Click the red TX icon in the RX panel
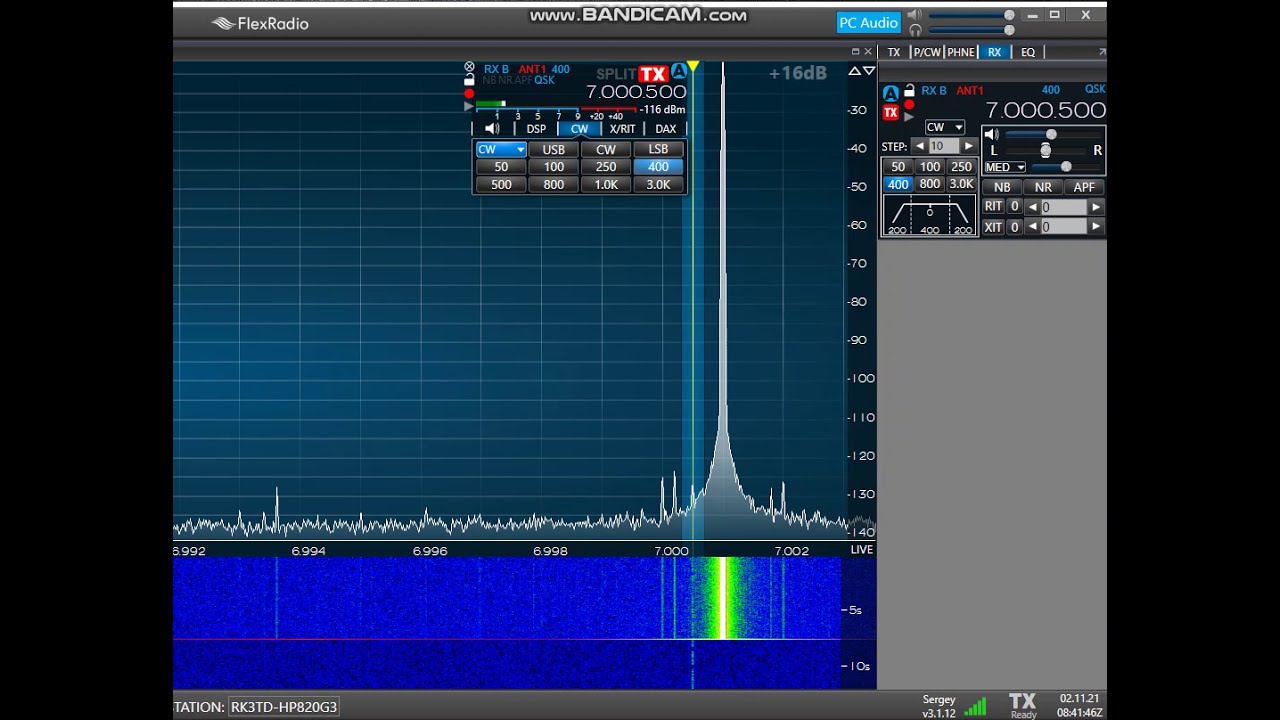Image resolution: width=1280 pixels, height=720 pixels. [890, 113]
